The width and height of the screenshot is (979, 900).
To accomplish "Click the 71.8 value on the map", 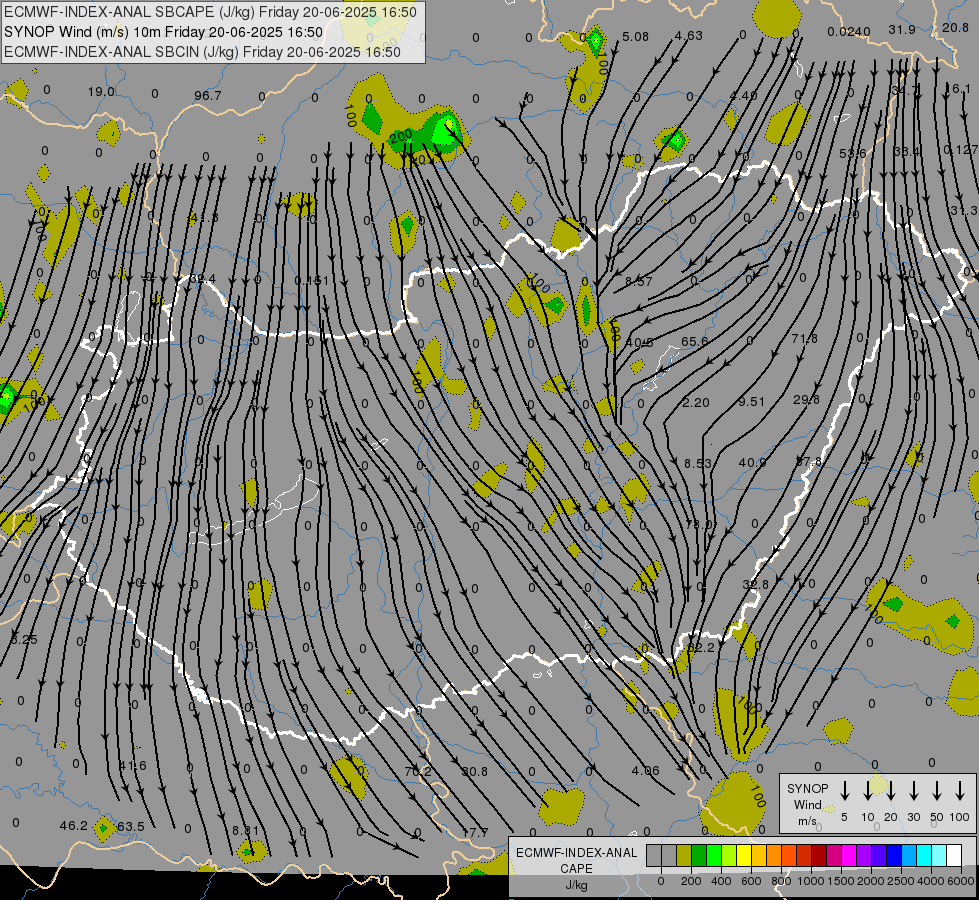I will point(804,339).
